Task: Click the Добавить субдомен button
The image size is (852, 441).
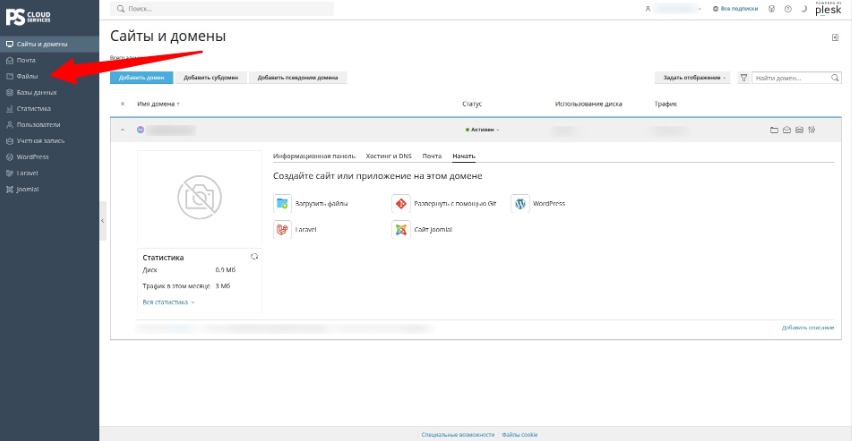Action: click(211, 78)
